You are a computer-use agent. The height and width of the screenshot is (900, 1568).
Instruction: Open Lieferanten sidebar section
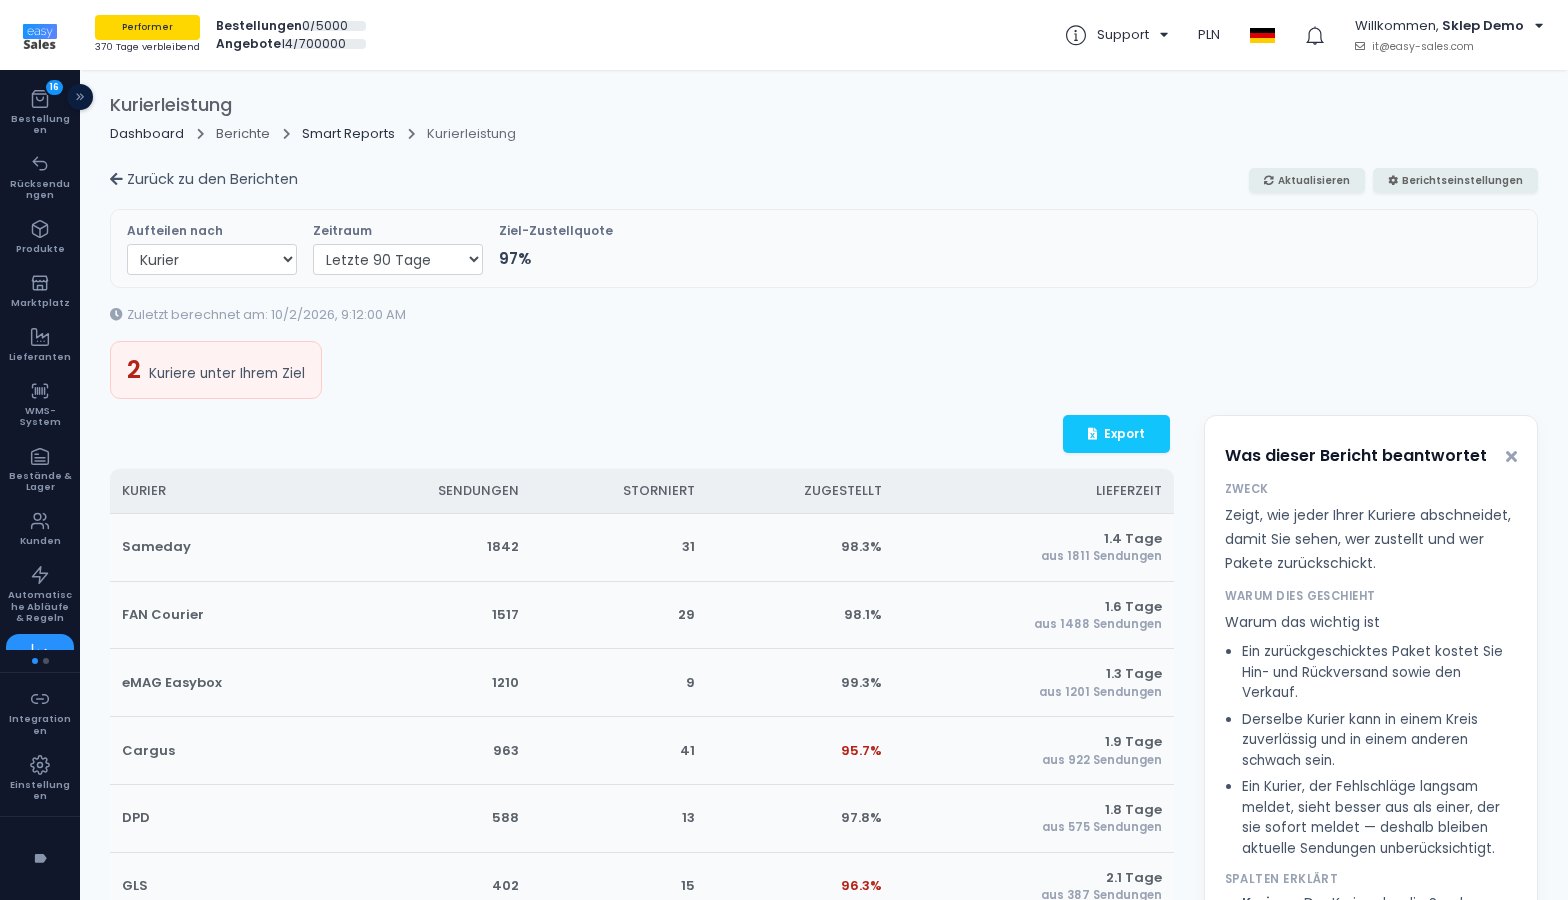pyautogui.click(x=40, y=345)
